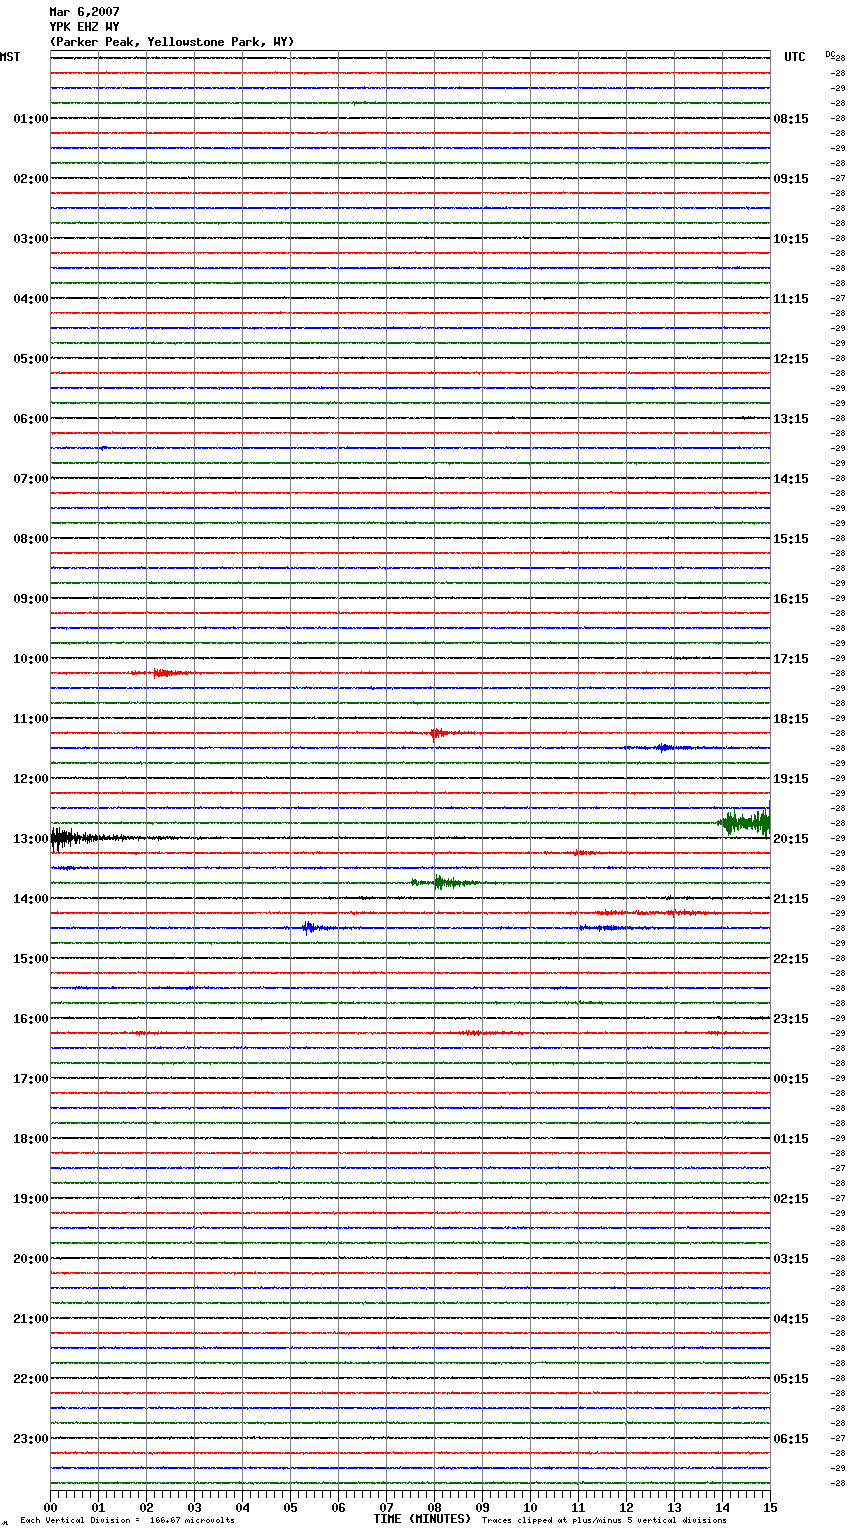This screenshot has height=1534, width=850.
Task: Click the Each Vertical Division 166.67 microvolts note
Action: 127,1521
